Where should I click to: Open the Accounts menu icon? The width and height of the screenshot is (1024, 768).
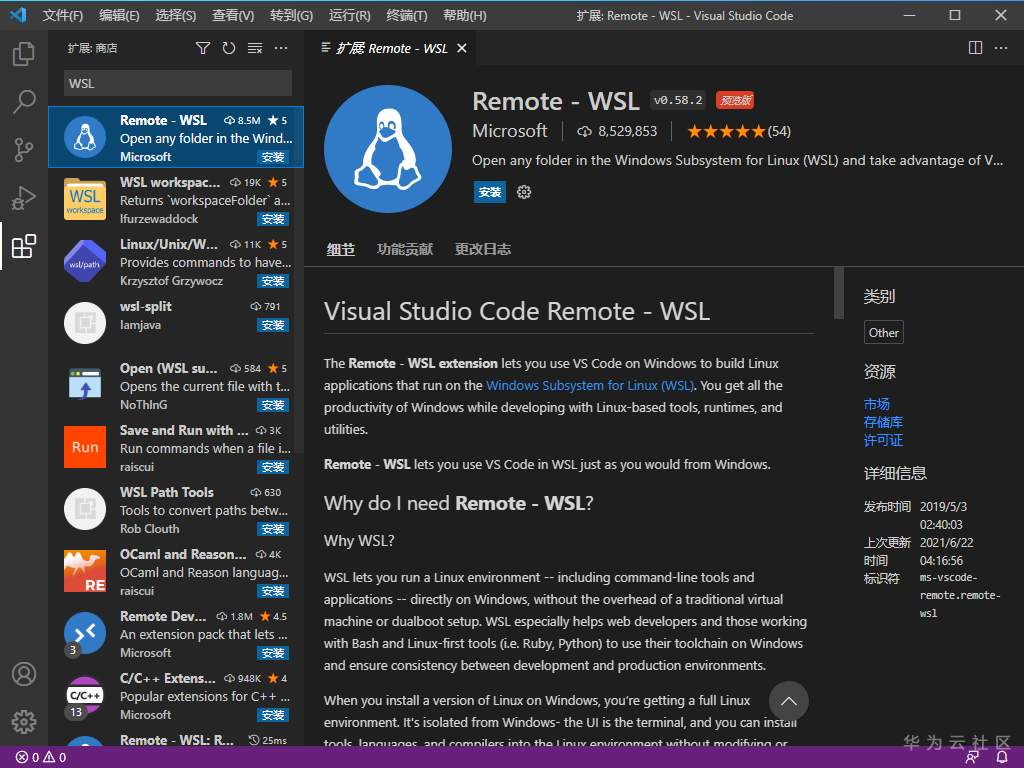[x=24, y=674]
